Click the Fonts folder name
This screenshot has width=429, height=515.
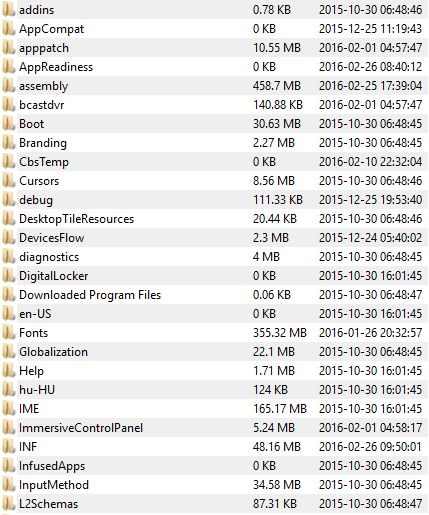(x=34, y=333)
